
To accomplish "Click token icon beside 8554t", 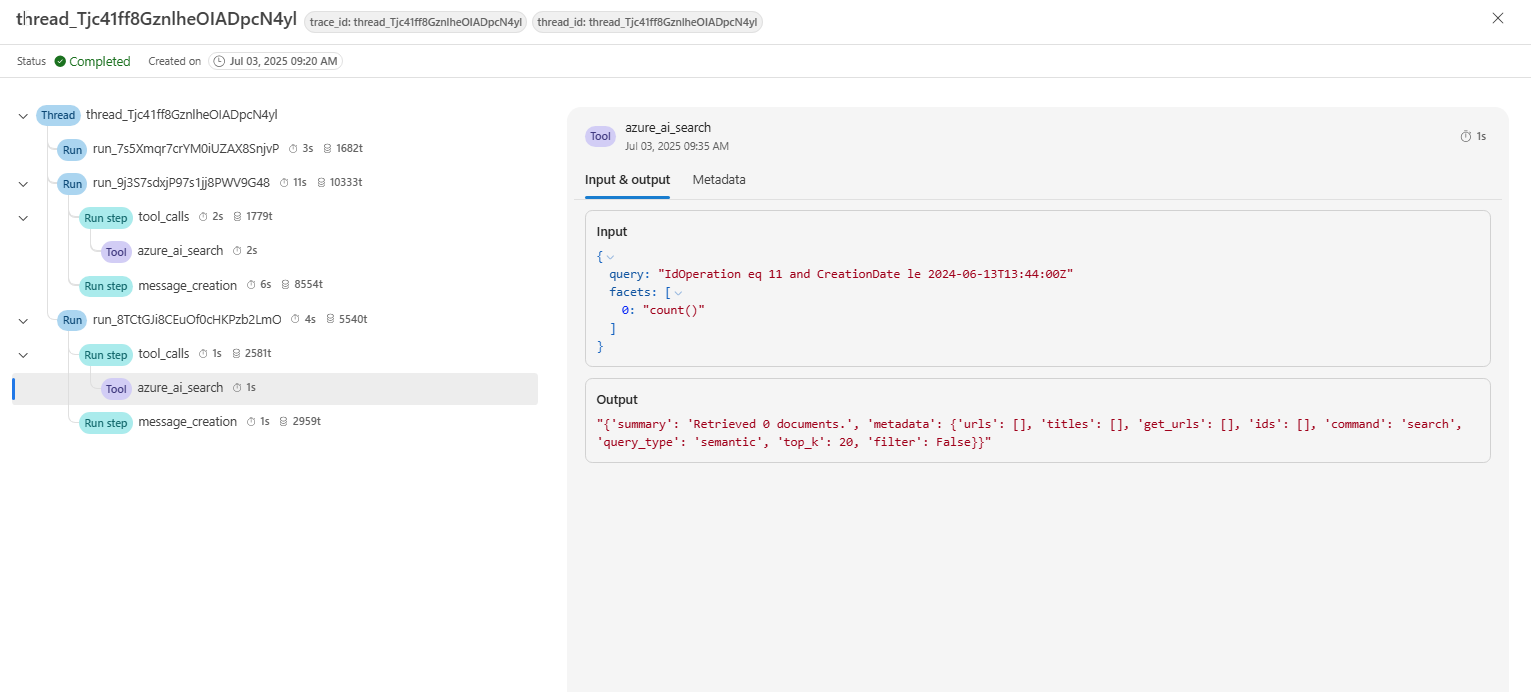I will (x=286, y=285).
